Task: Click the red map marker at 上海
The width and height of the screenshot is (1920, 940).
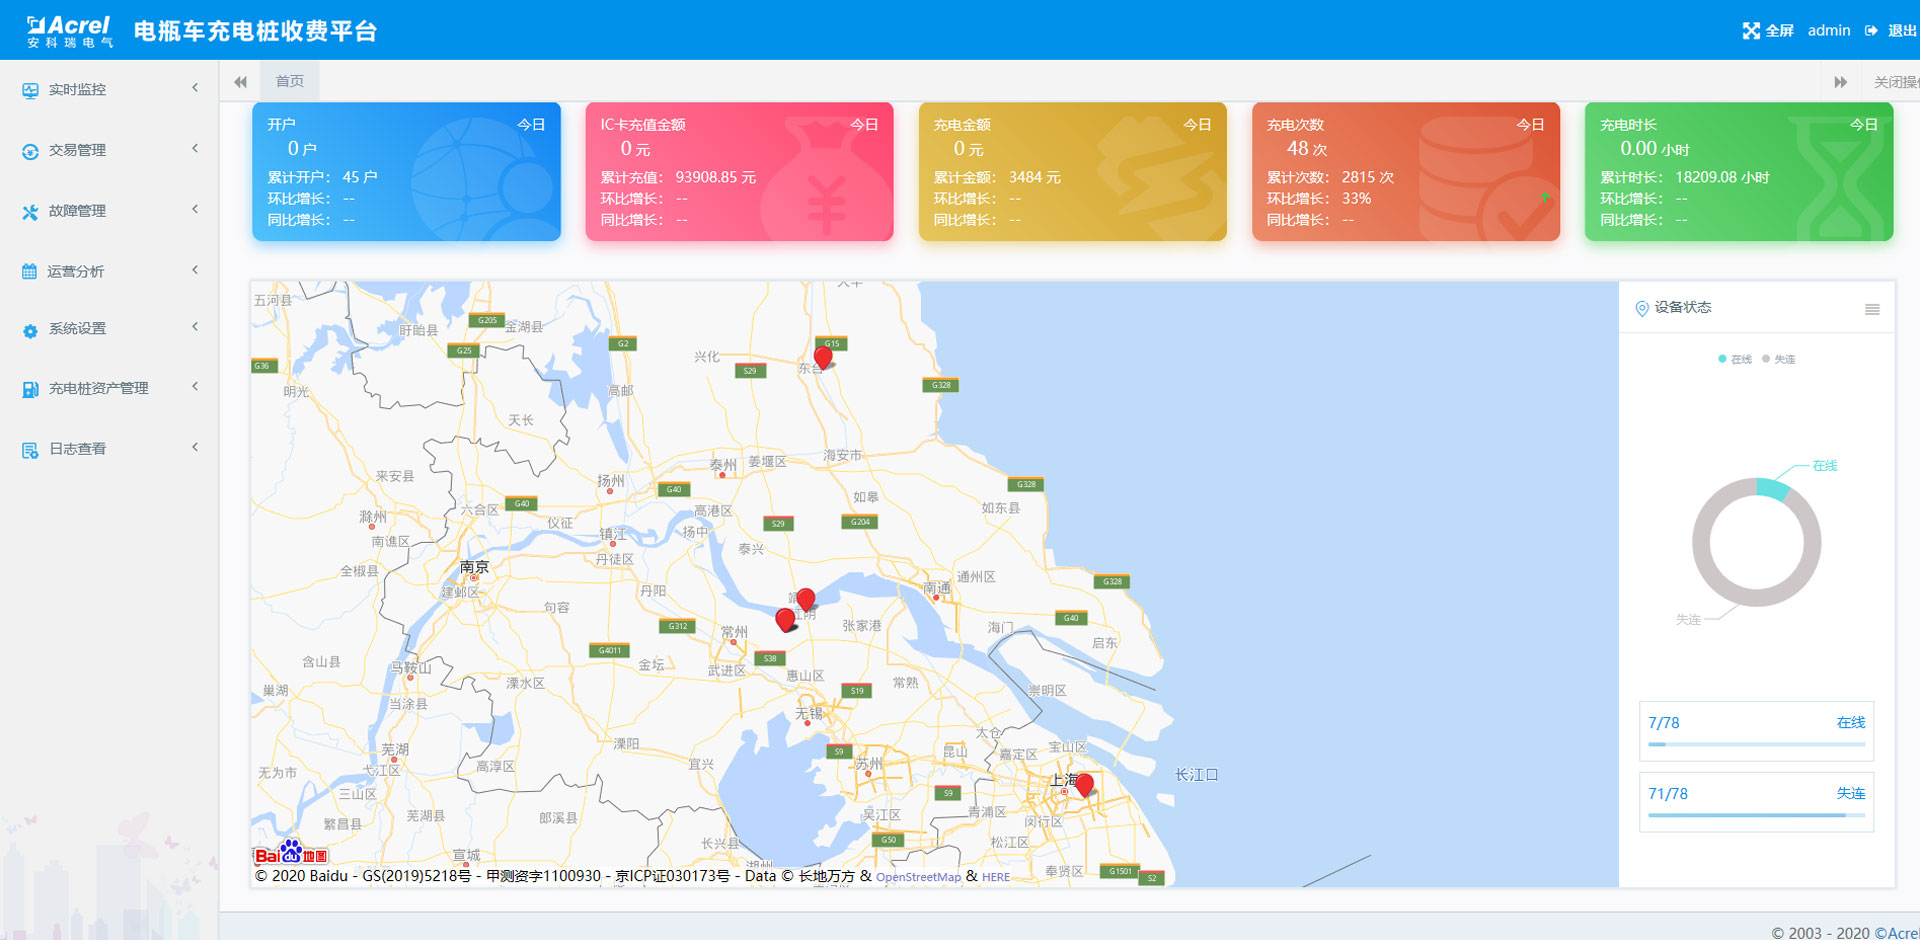Action: (x=1084, y=785)
